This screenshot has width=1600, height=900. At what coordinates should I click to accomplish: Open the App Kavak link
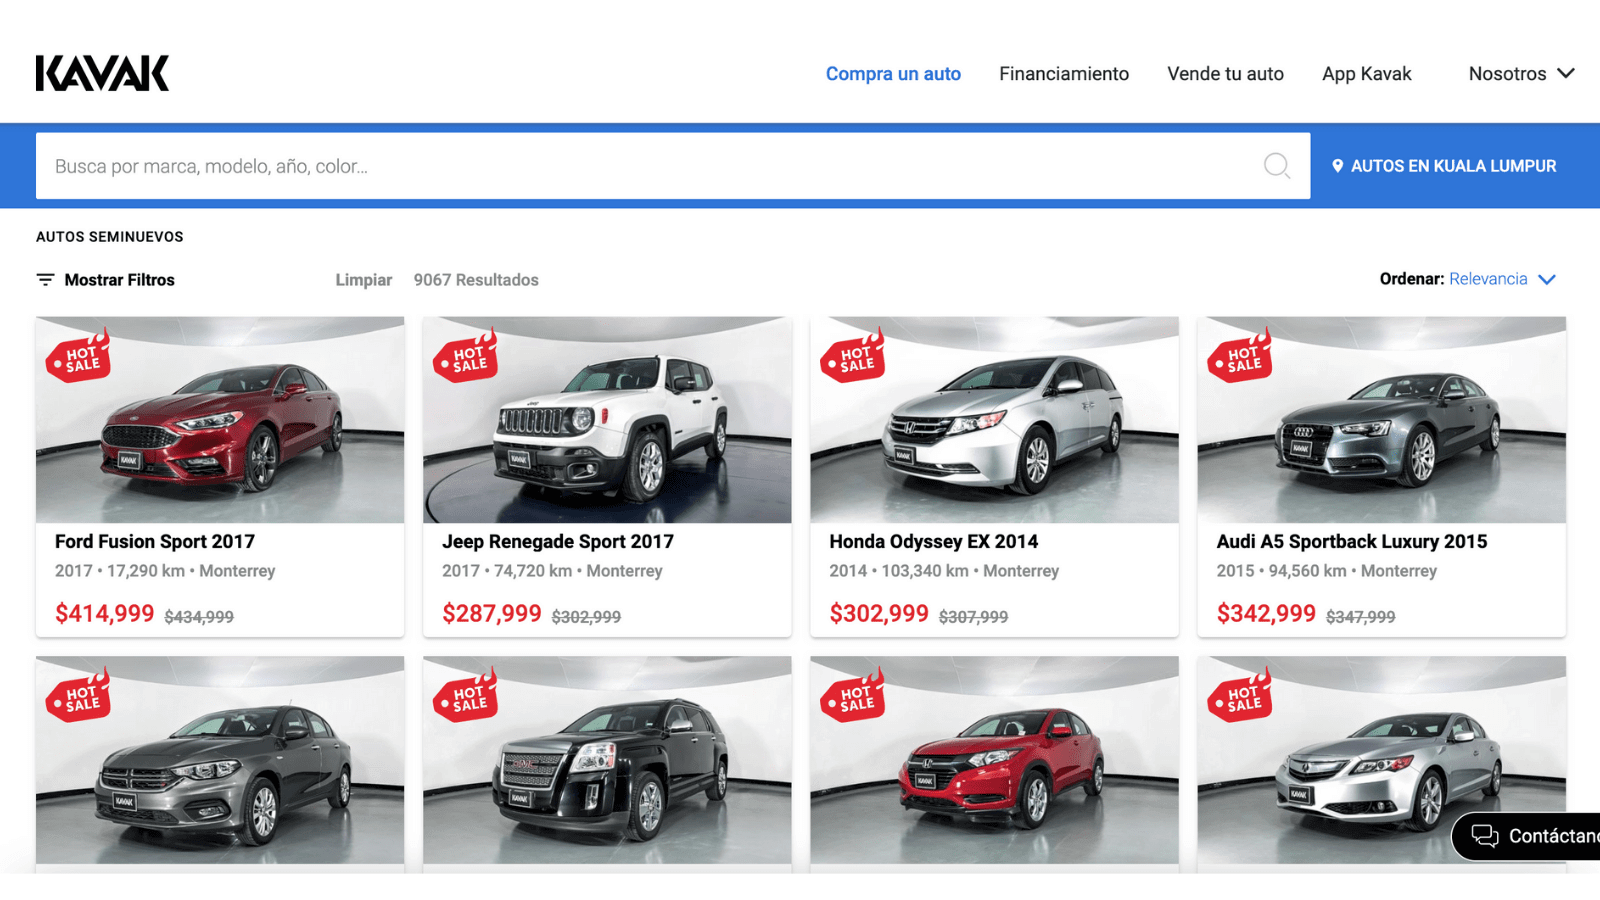(1367, 74)
